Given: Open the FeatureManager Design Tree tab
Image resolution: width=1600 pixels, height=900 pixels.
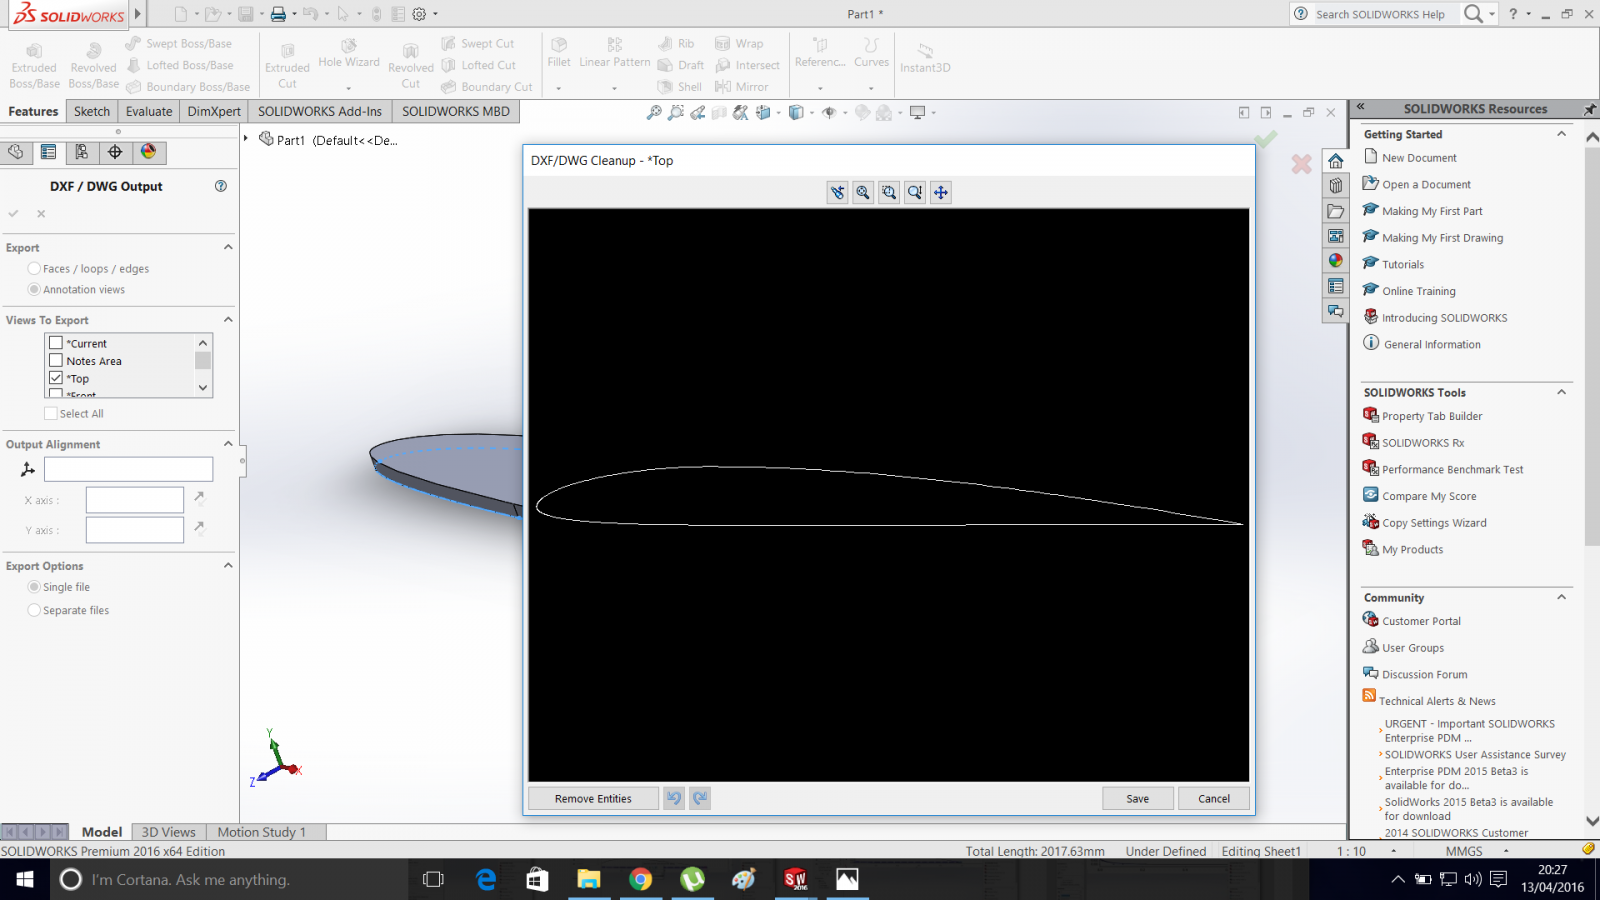Looking at the screenshot, I should (15, 152).
